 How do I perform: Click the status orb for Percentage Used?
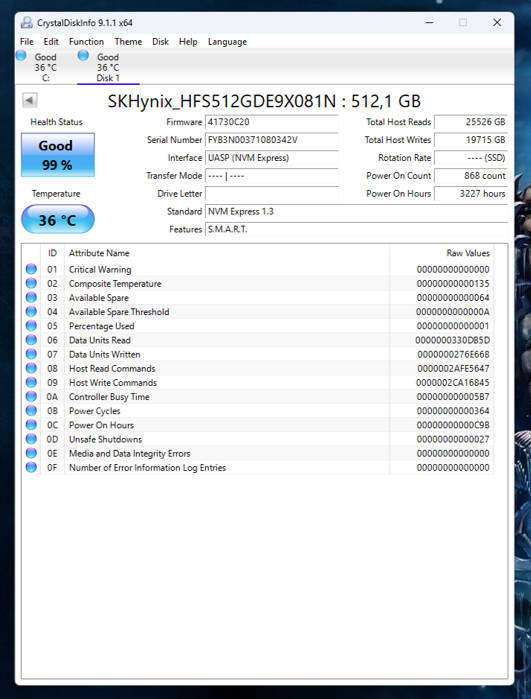pyautogui.click(x=31, y=326)
